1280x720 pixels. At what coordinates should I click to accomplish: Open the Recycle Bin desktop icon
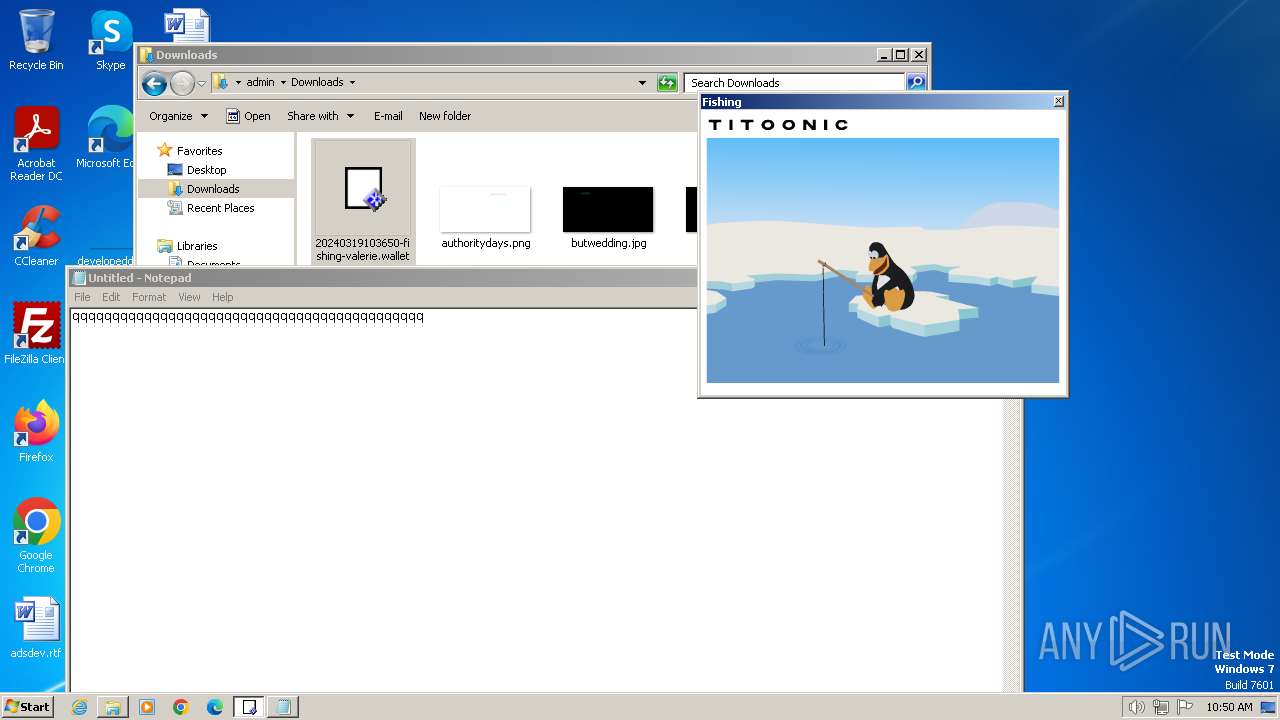pyautogui.click(x=36, y=40)
